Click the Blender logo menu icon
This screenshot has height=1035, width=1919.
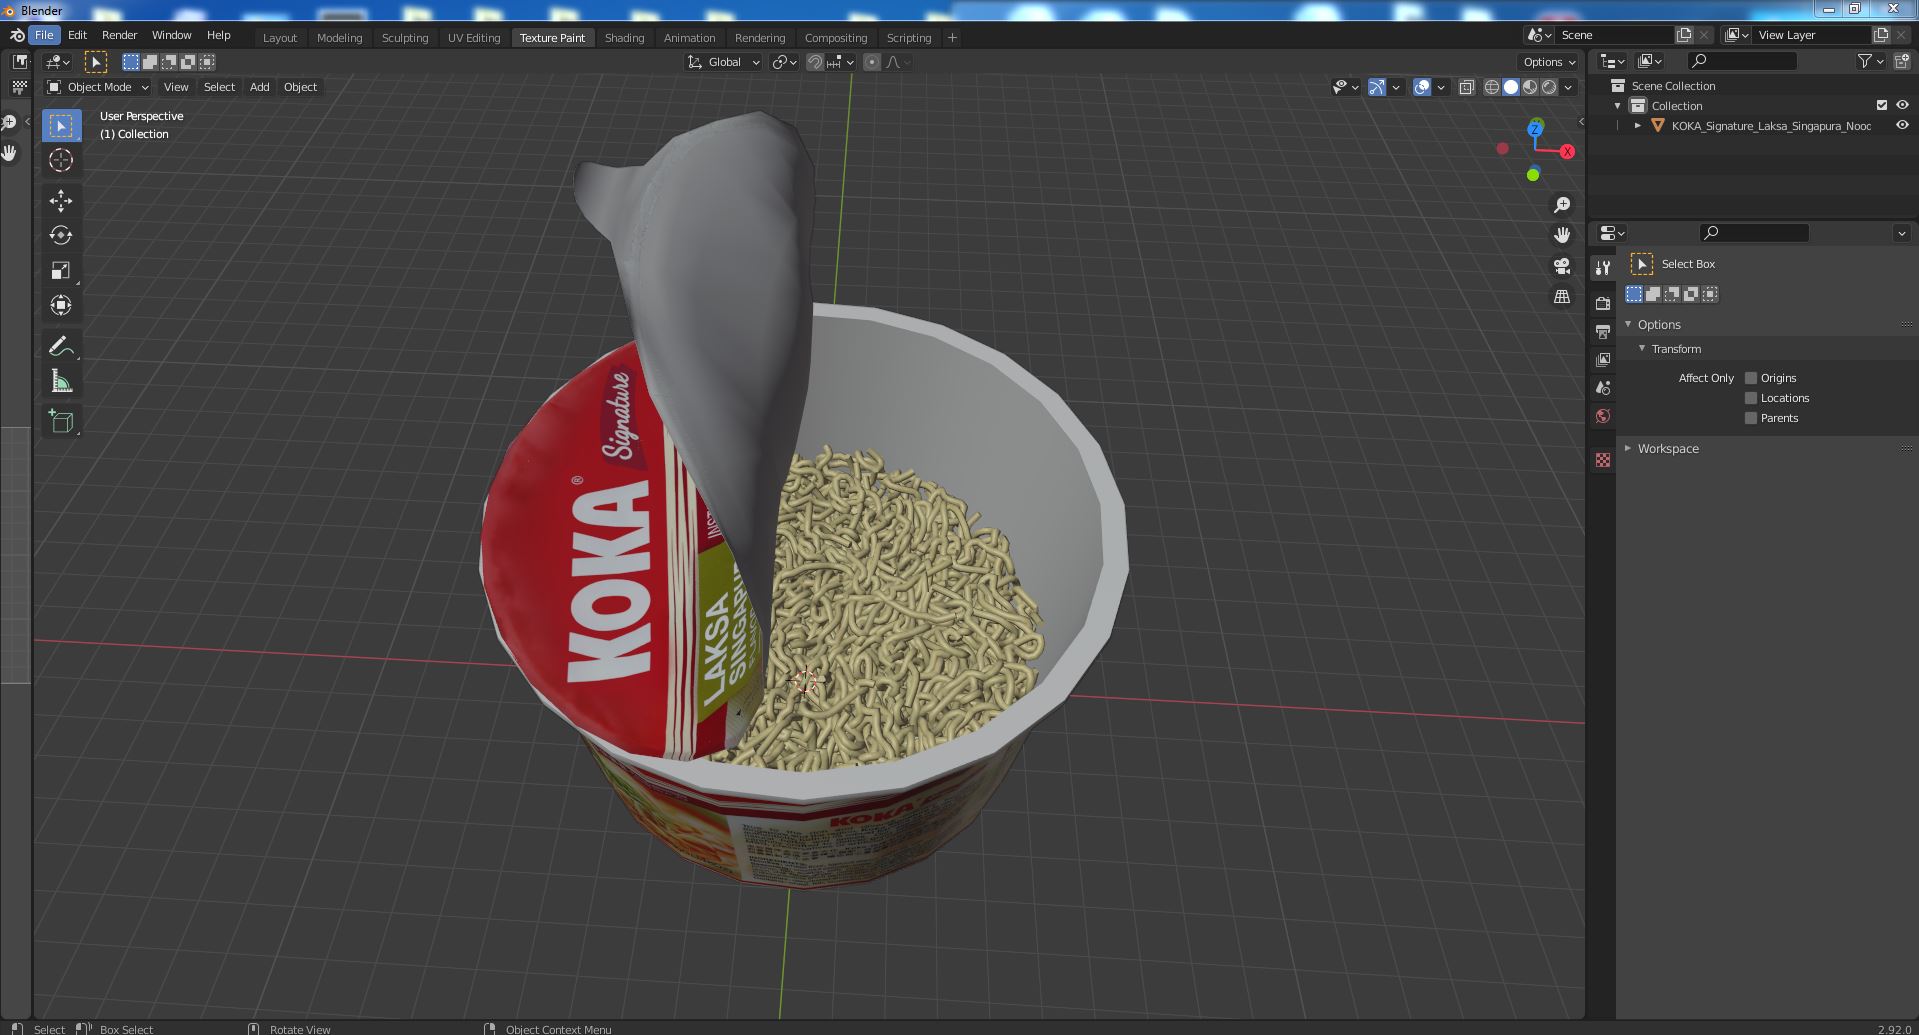pos(17,35)
